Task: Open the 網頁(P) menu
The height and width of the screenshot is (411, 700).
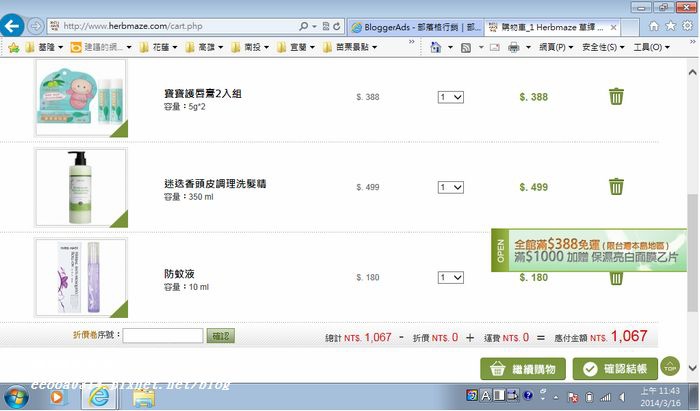Action: pos(555,47)
